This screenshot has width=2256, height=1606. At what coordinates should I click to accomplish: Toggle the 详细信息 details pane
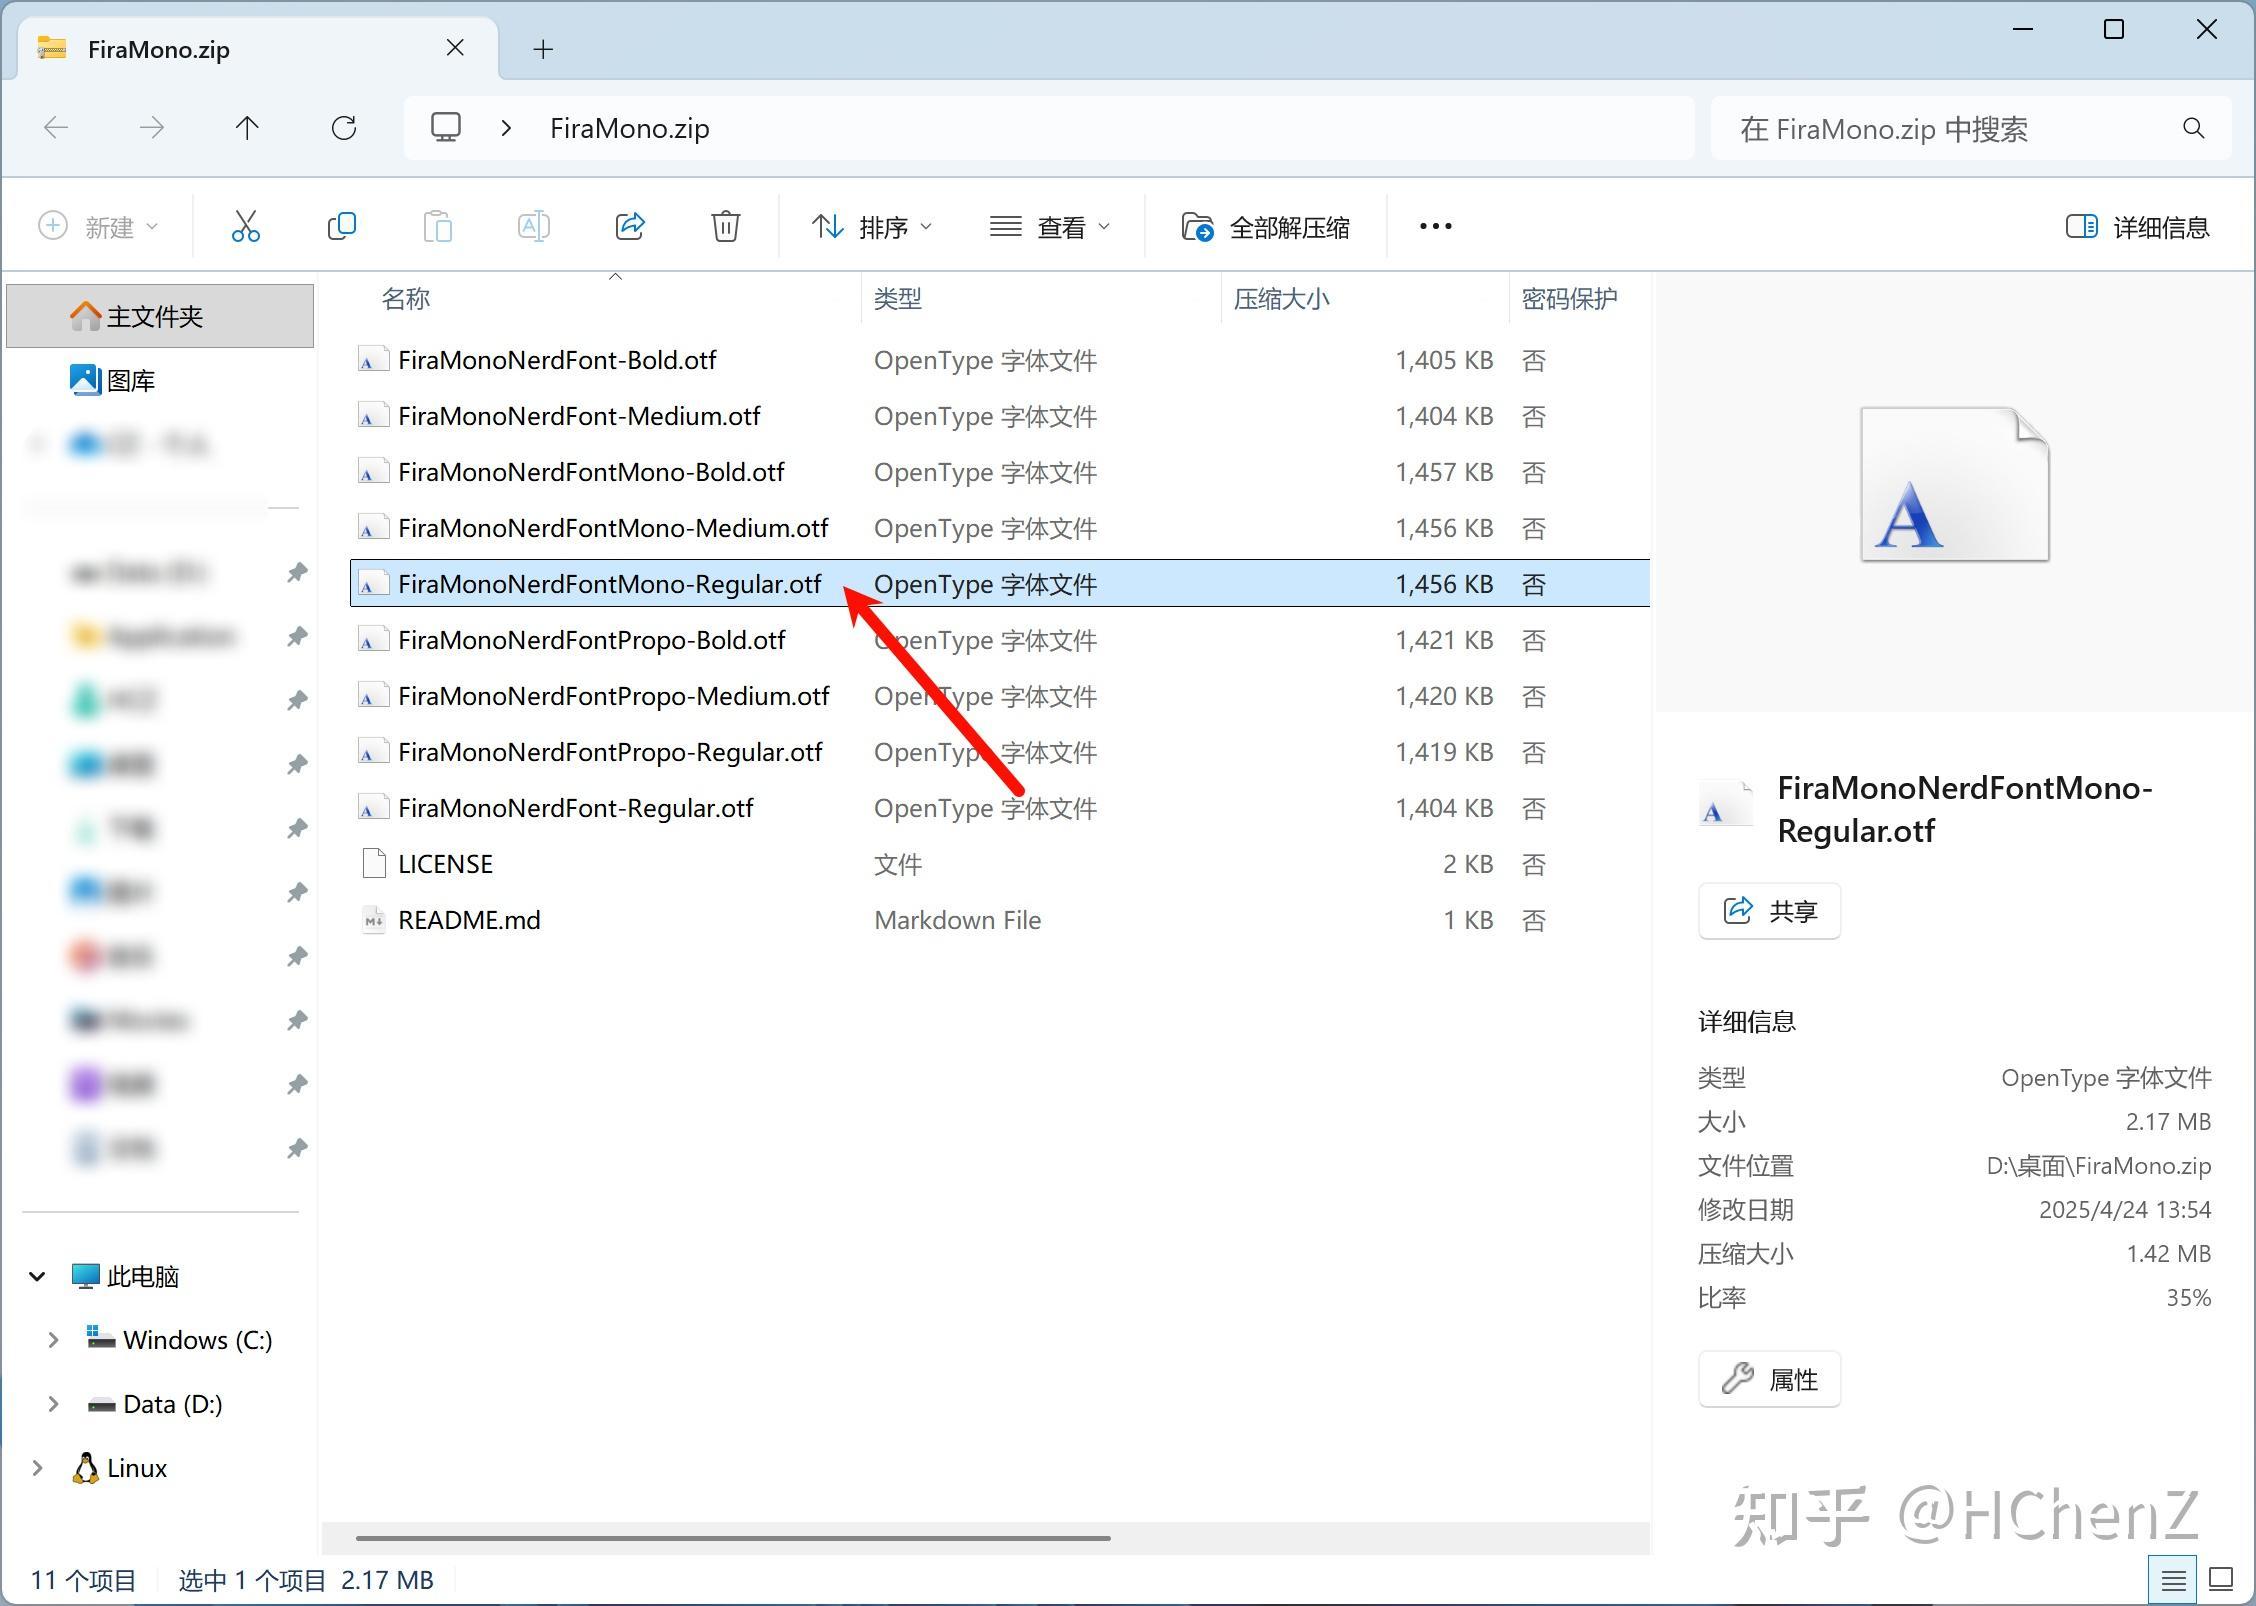(2138, 227)
